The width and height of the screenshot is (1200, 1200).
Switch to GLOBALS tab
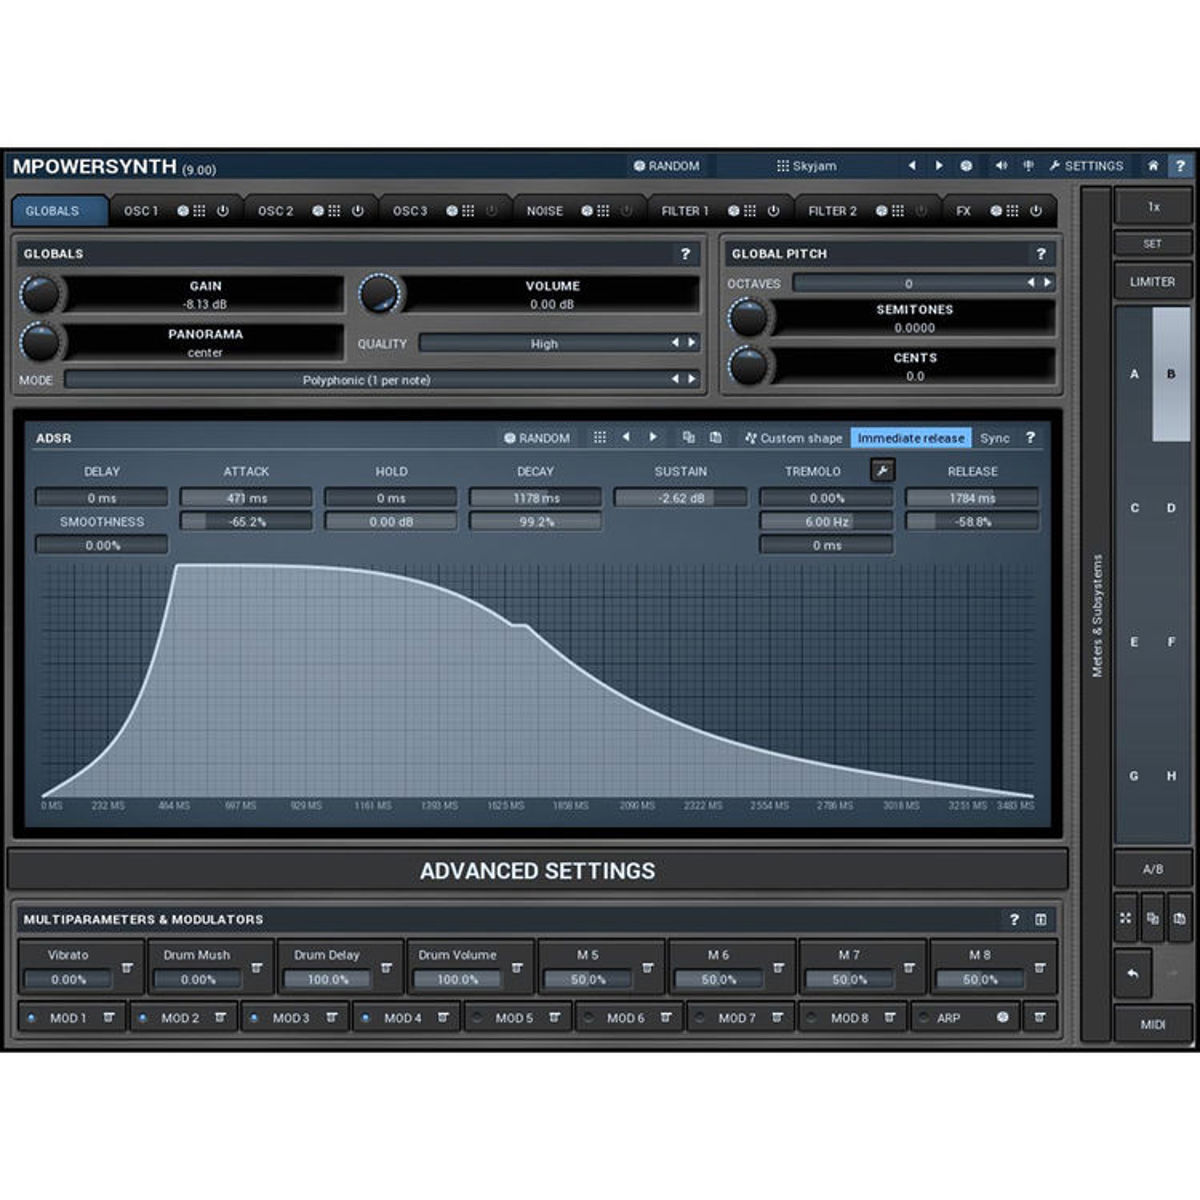(x=59, y=211)
